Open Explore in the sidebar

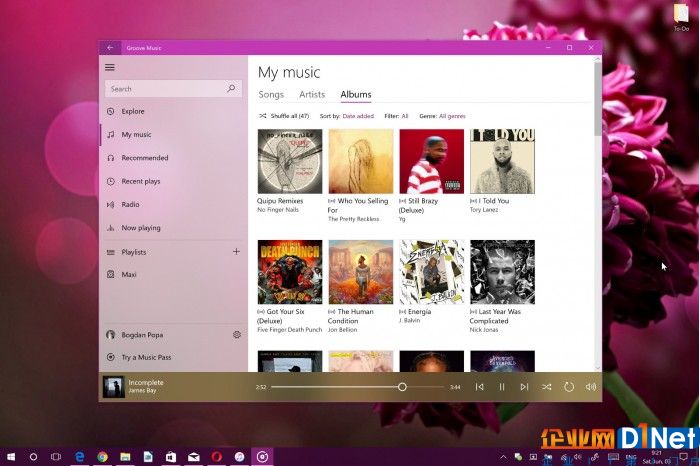point(173,111)
